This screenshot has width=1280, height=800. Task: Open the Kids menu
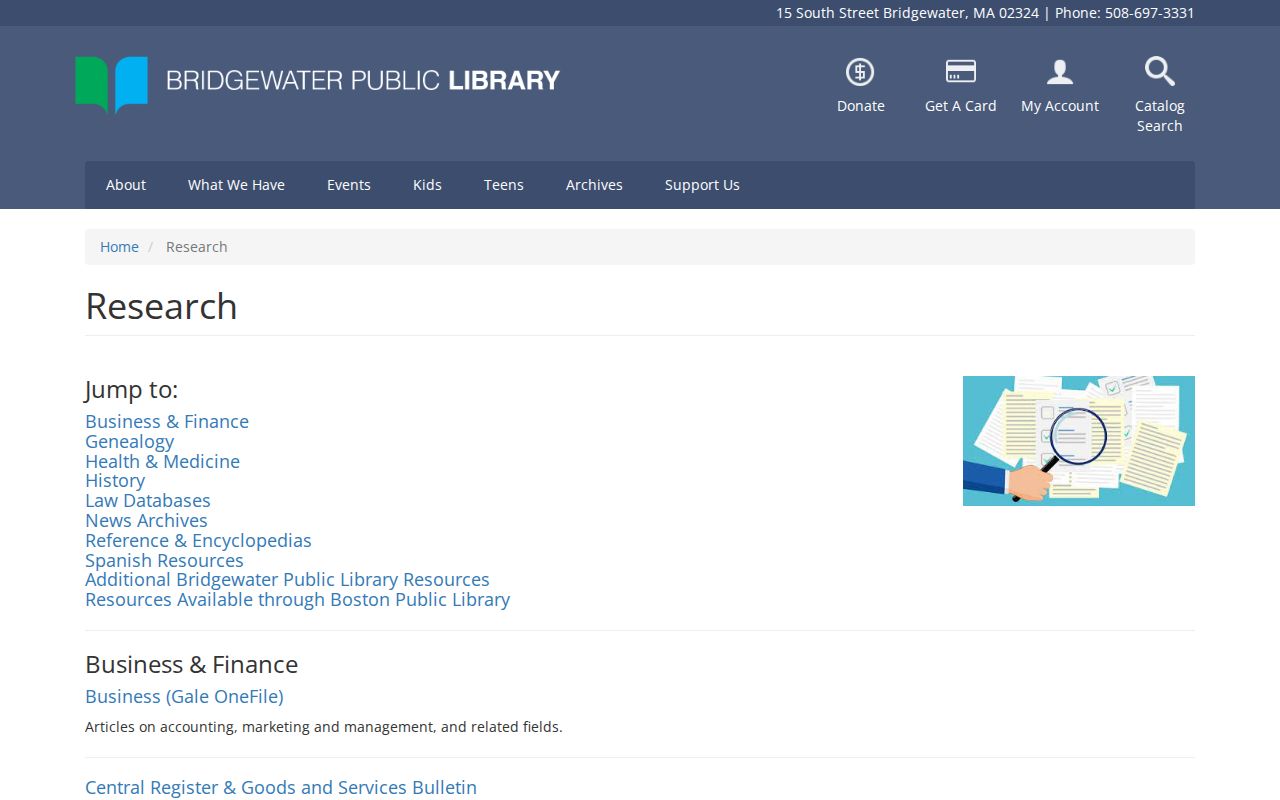pyautogui.click(x=427, y=185)
